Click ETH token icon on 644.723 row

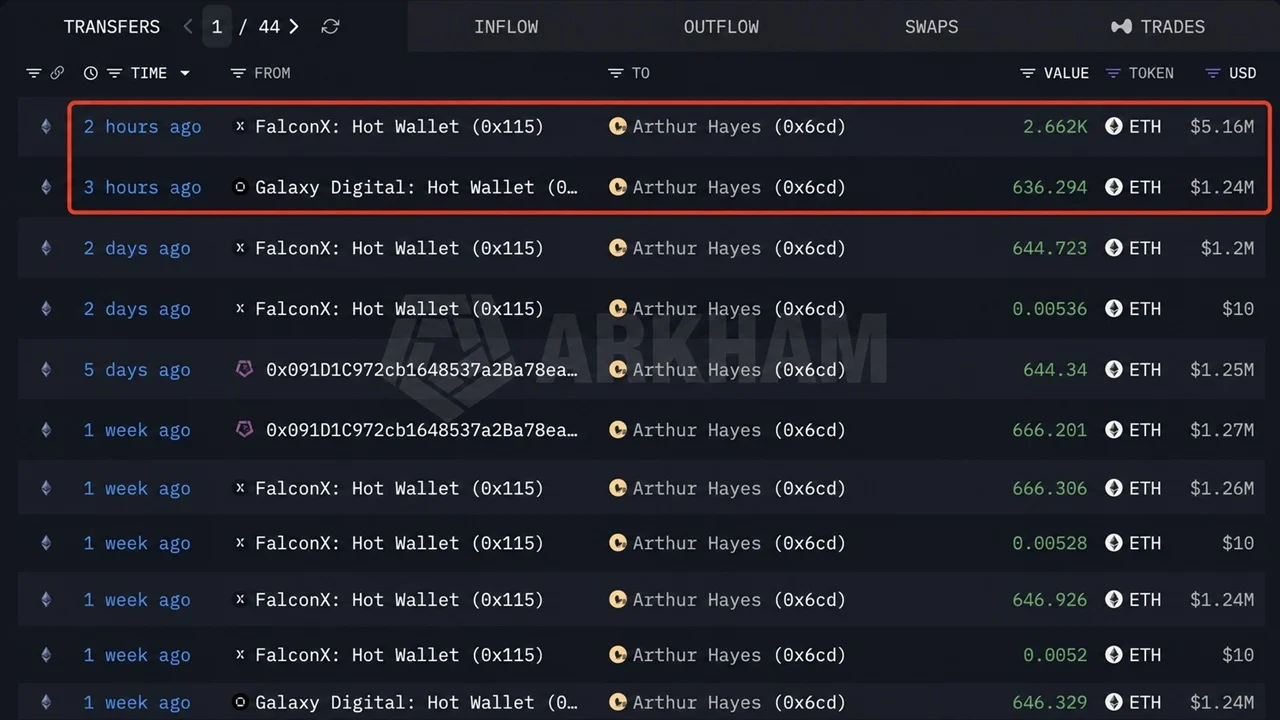pos(1114,248)
